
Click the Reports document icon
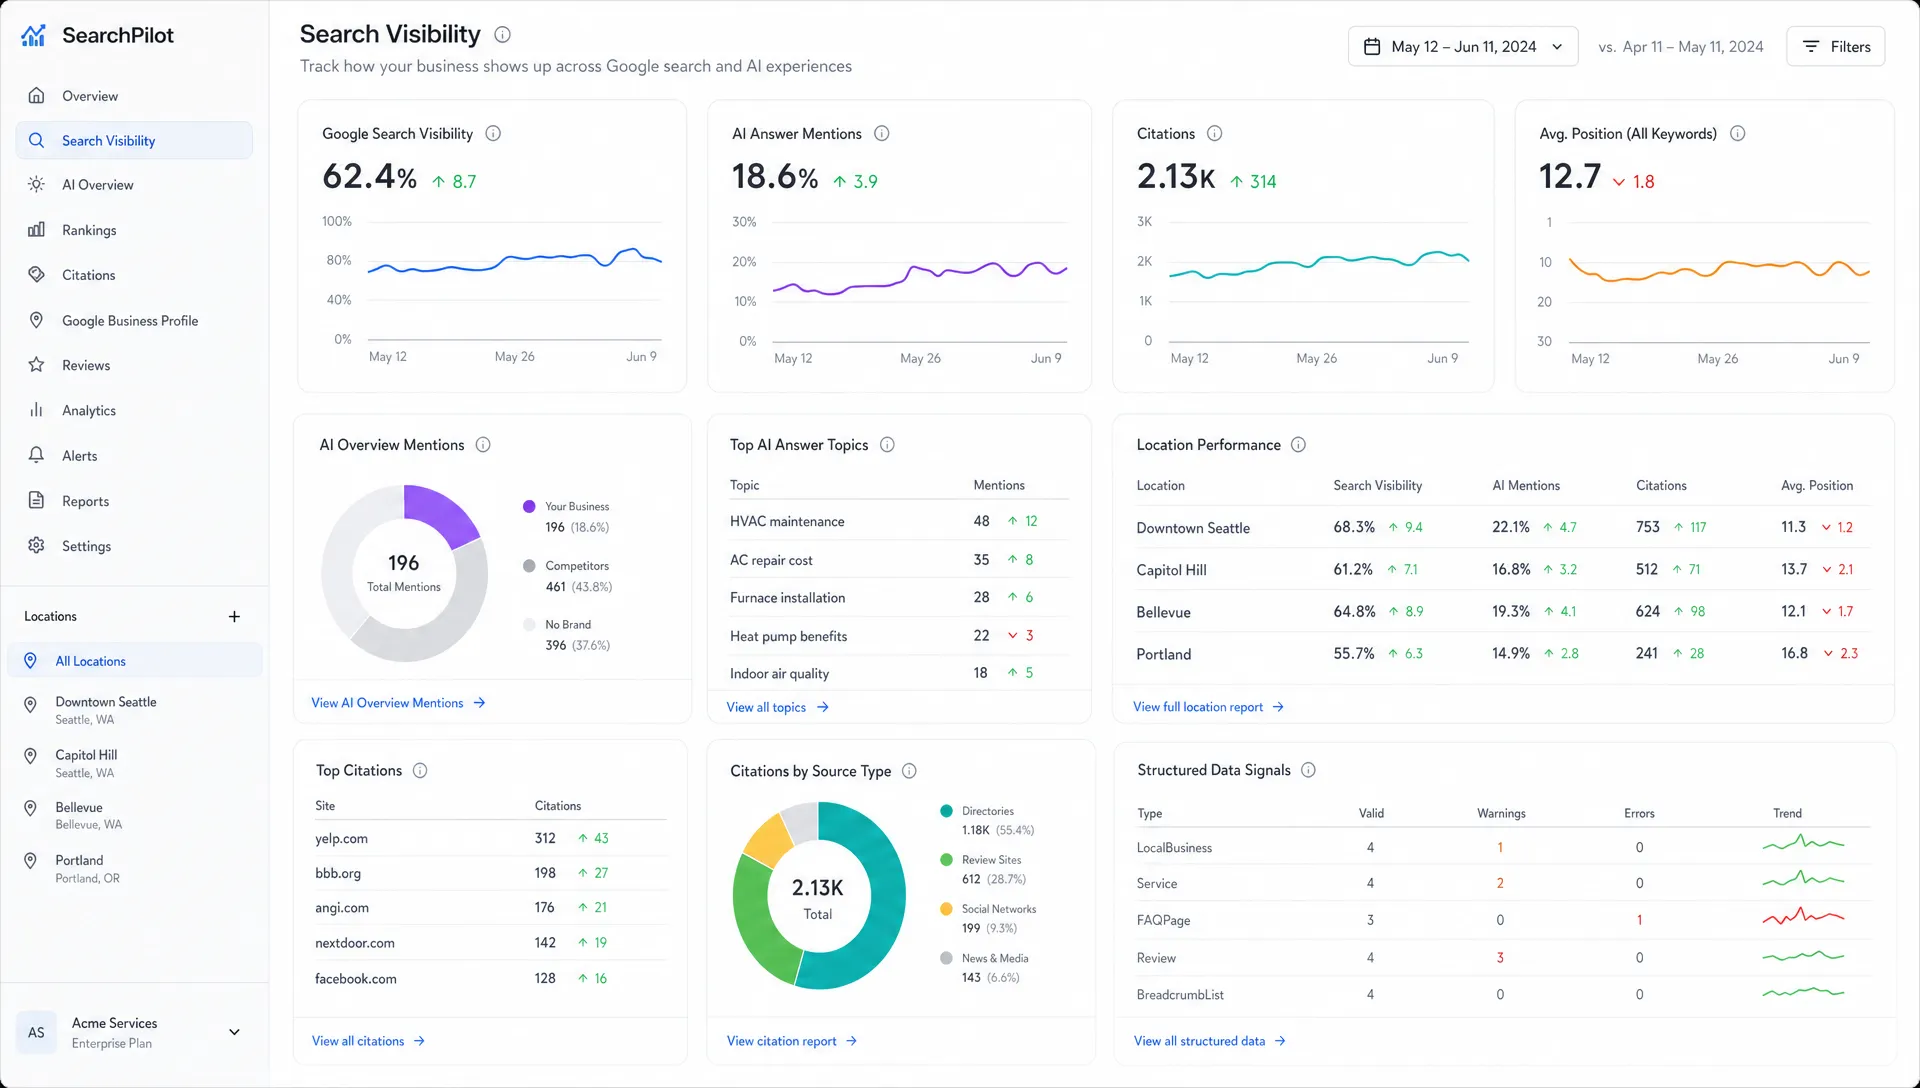point(36,500)
